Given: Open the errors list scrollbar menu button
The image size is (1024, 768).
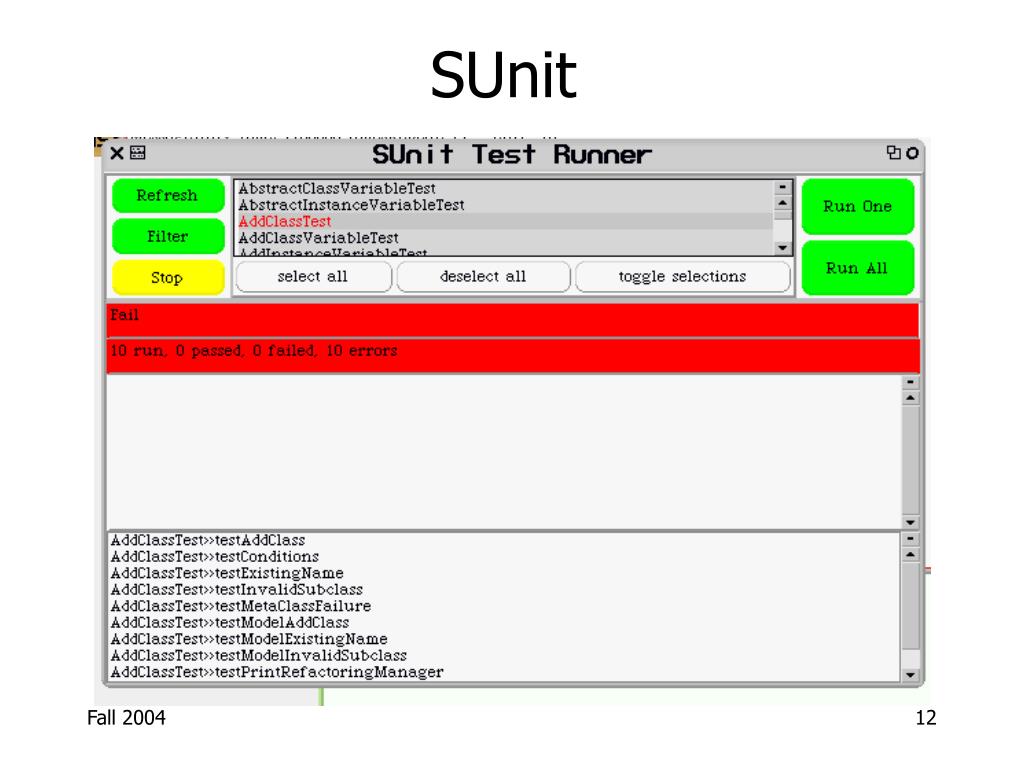Looking at the screenshot, I should tap(910, 539).
